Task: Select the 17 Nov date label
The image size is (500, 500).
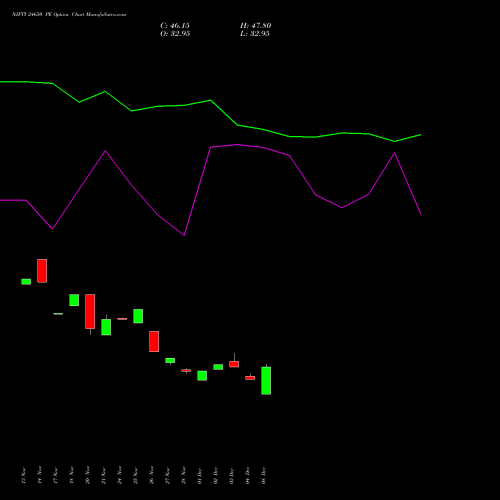Action: (56, 475)
